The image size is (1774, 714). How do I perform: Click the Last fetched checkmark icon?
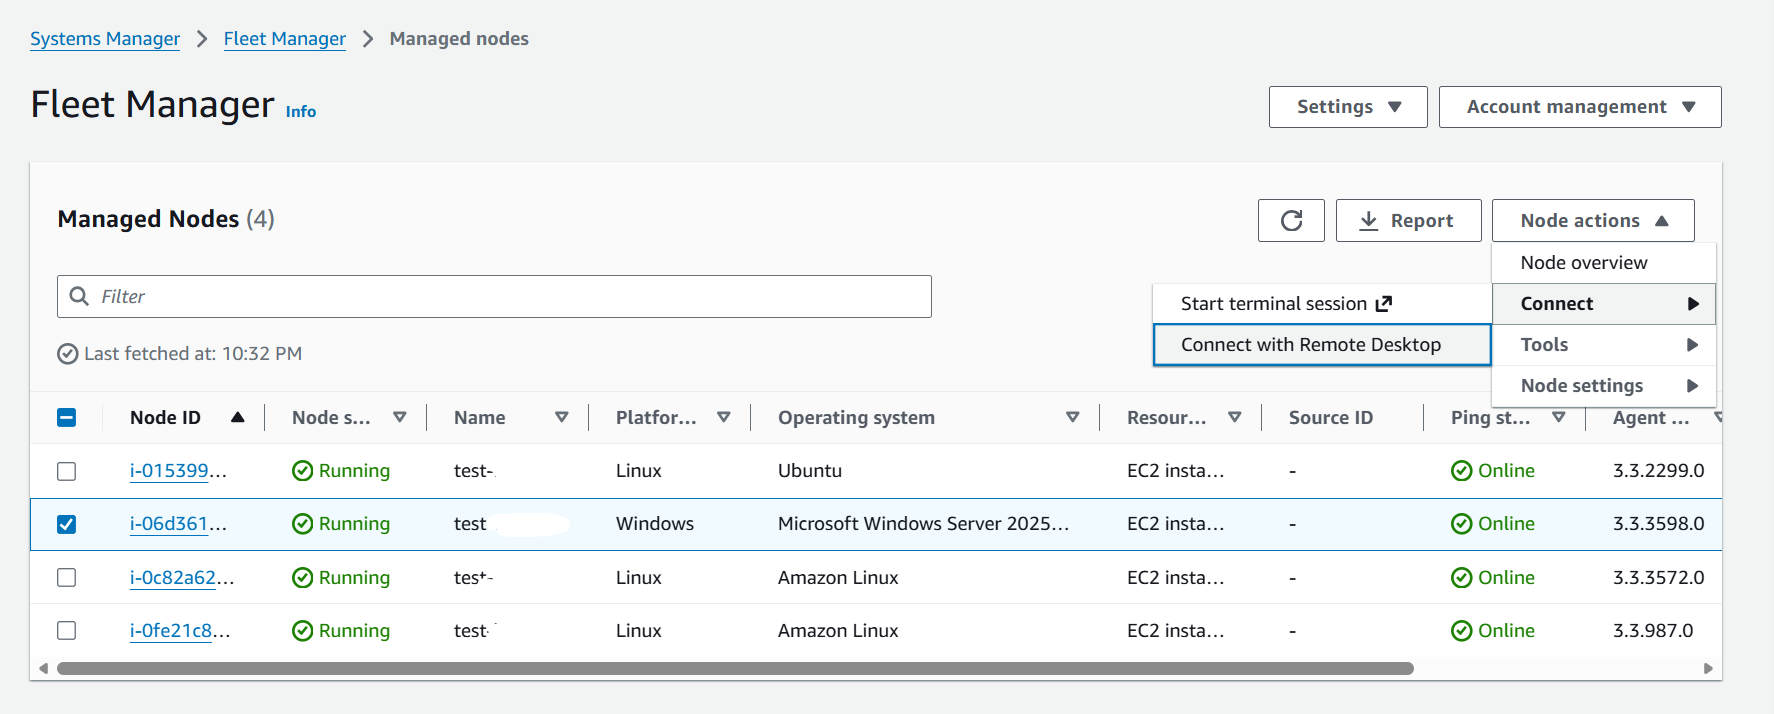68,354
